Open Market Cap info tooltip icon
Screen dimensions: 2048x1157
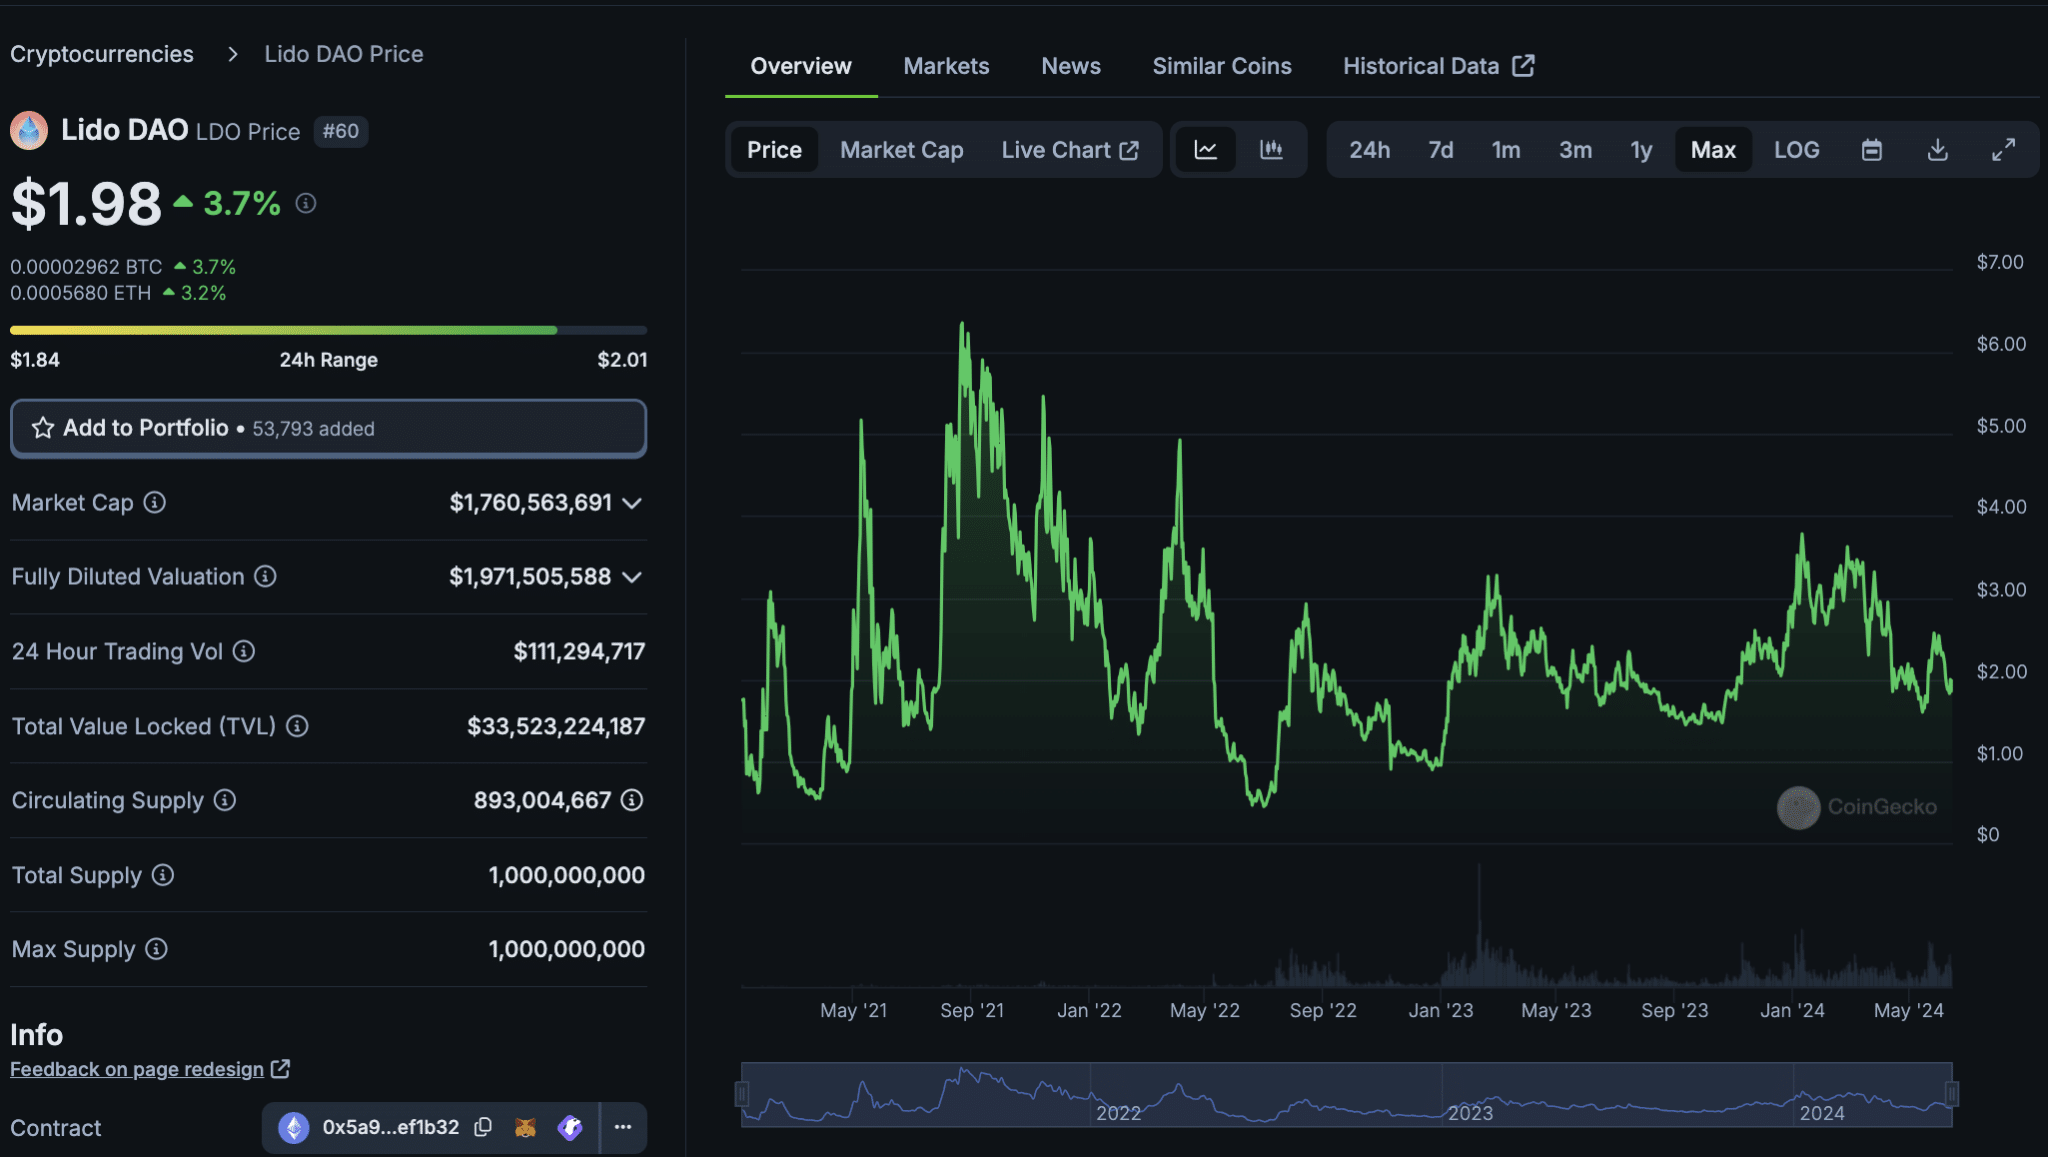point(155,503)
